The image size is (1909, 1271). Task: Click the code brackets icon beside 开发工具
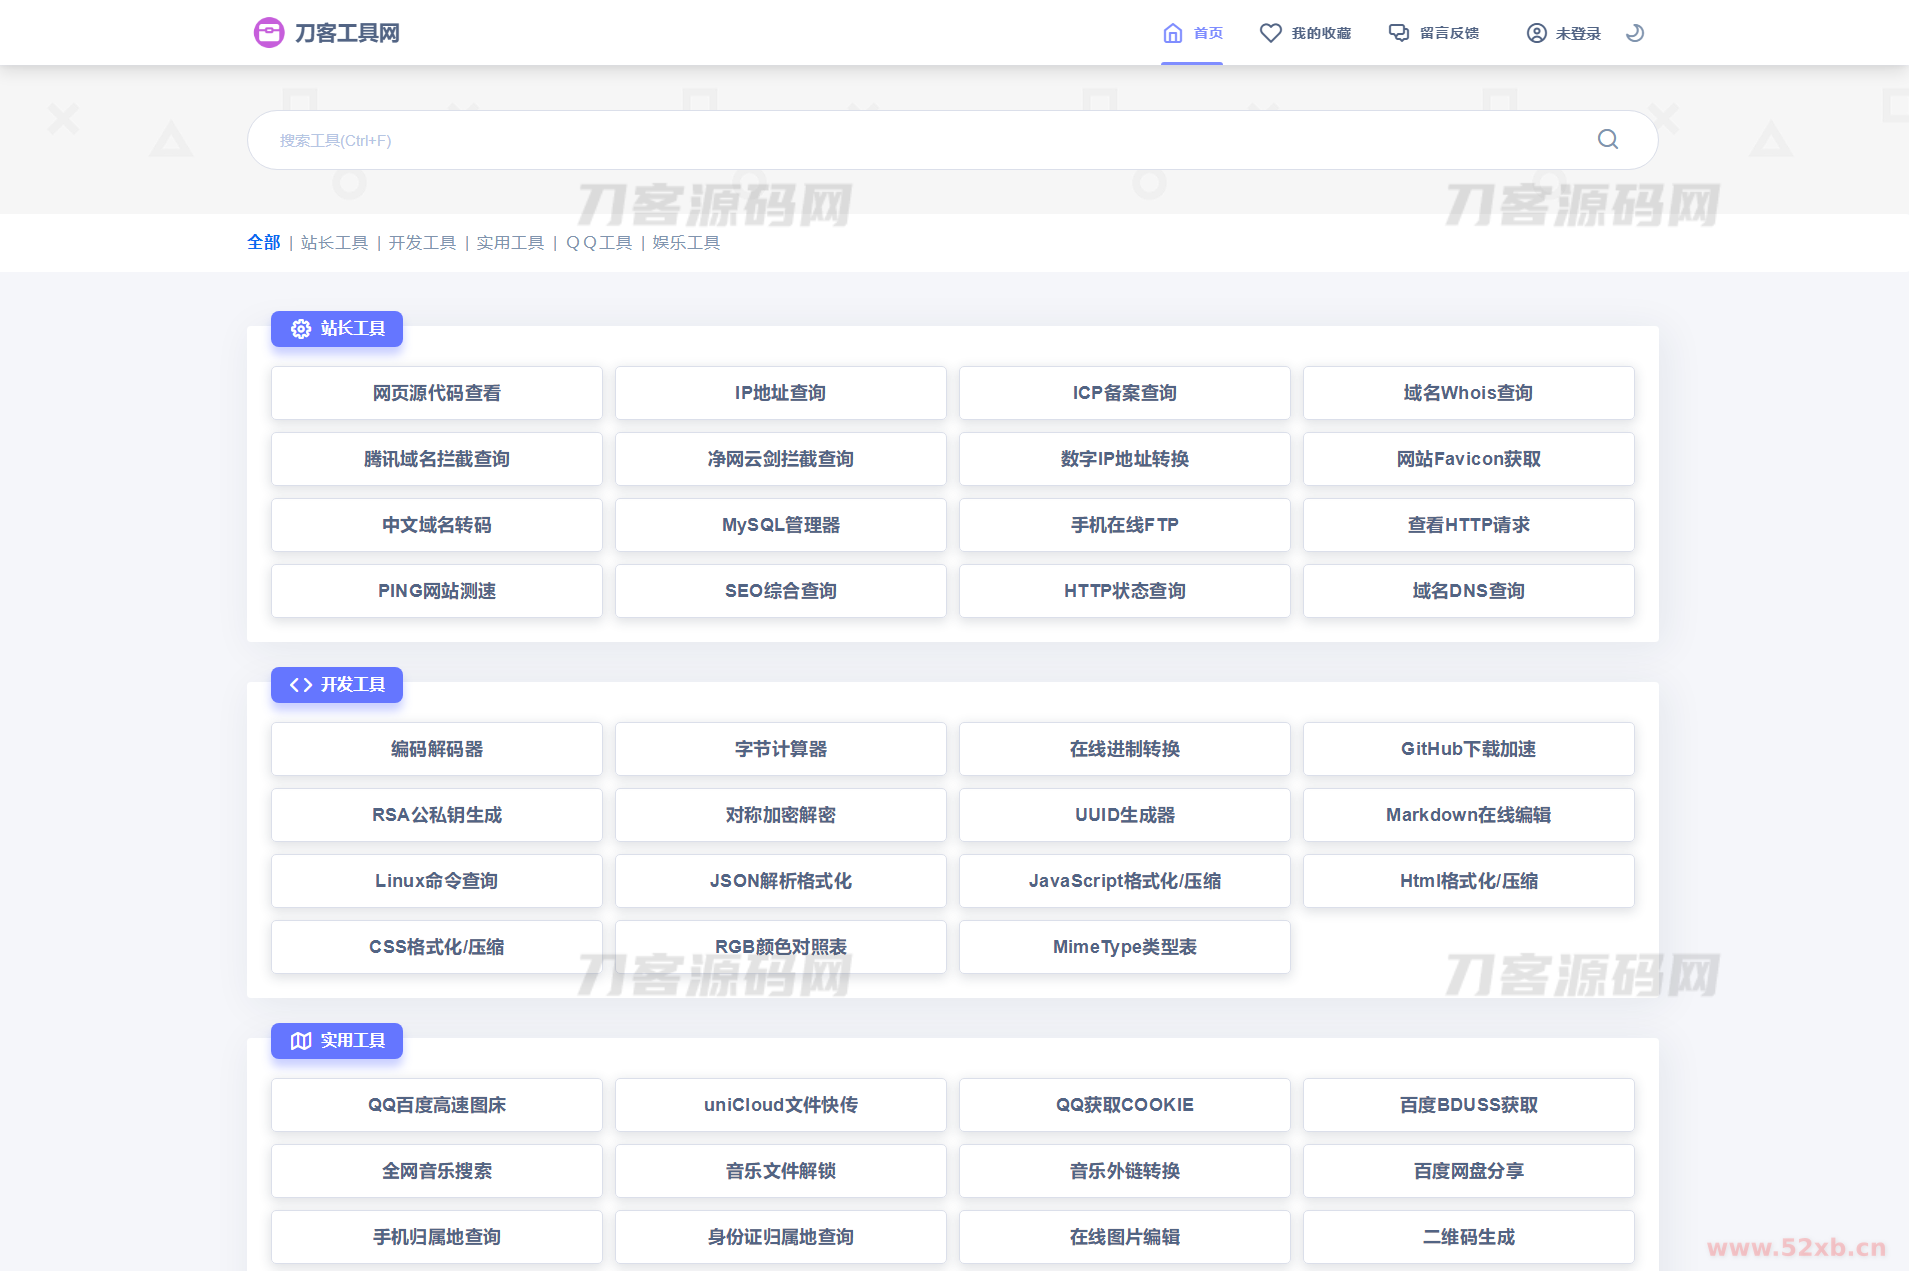(x=298, y=685)
